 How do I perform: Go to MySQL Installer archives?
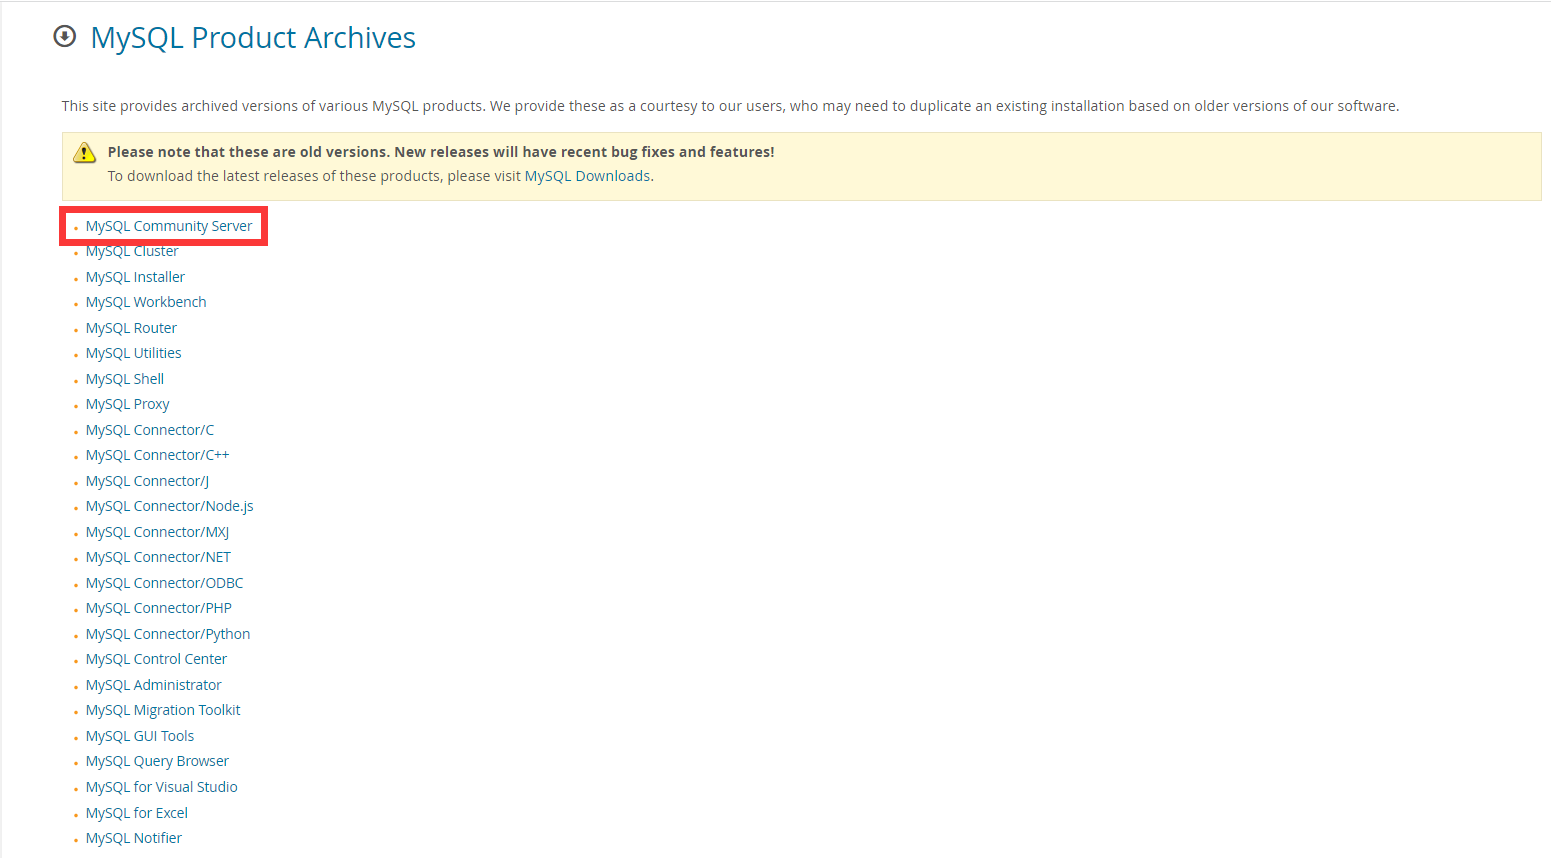pos(135,277)
